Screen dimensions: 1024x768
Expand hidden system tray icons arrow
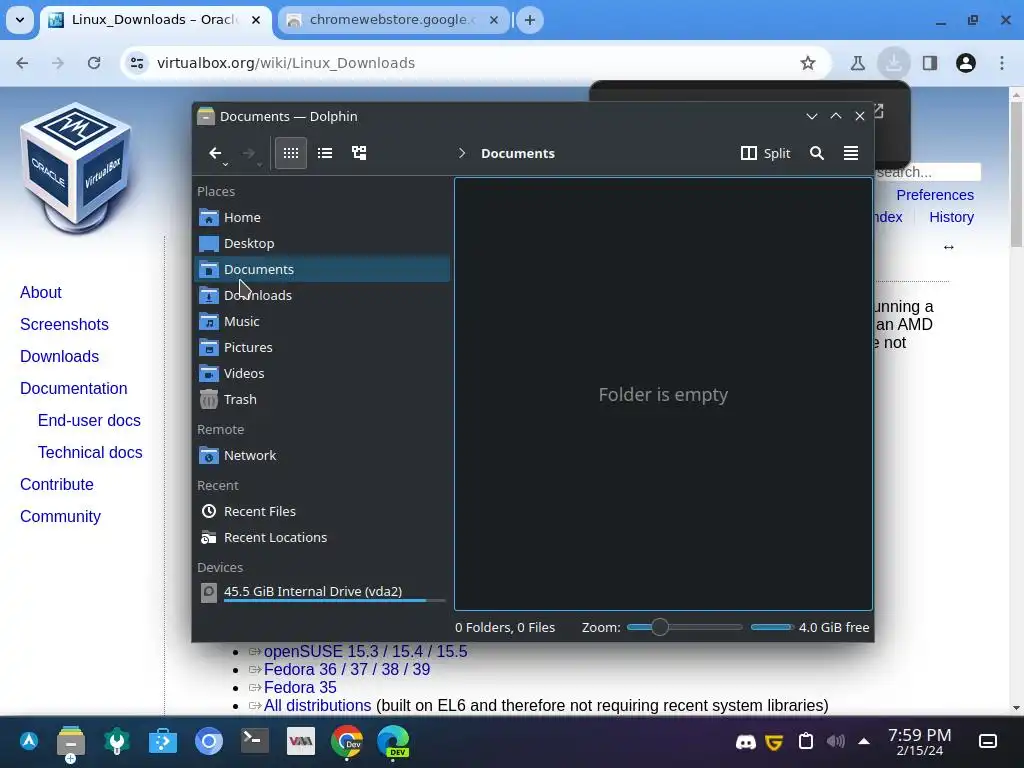[864, 741]
